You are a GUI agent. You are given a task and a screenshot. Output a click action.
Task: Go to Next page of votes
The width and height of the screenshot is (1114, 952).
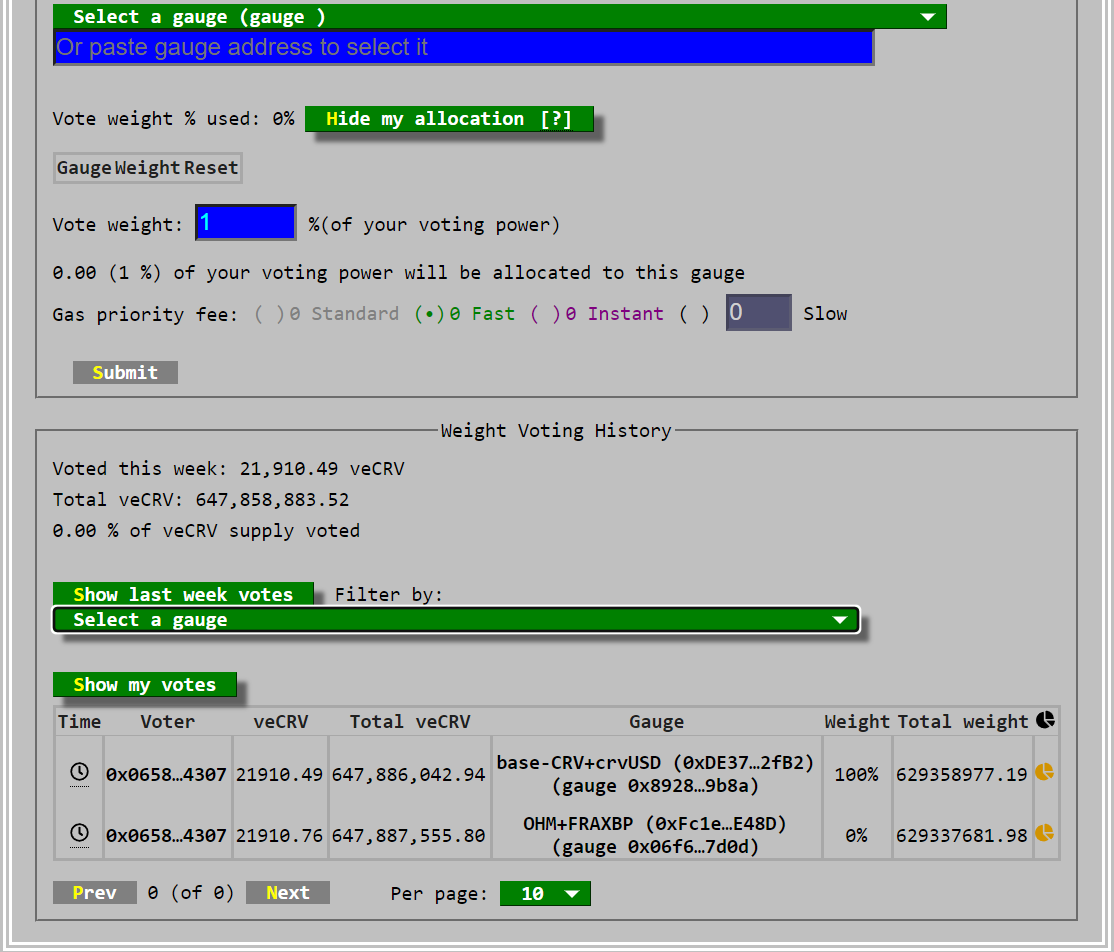pos(288,892)
